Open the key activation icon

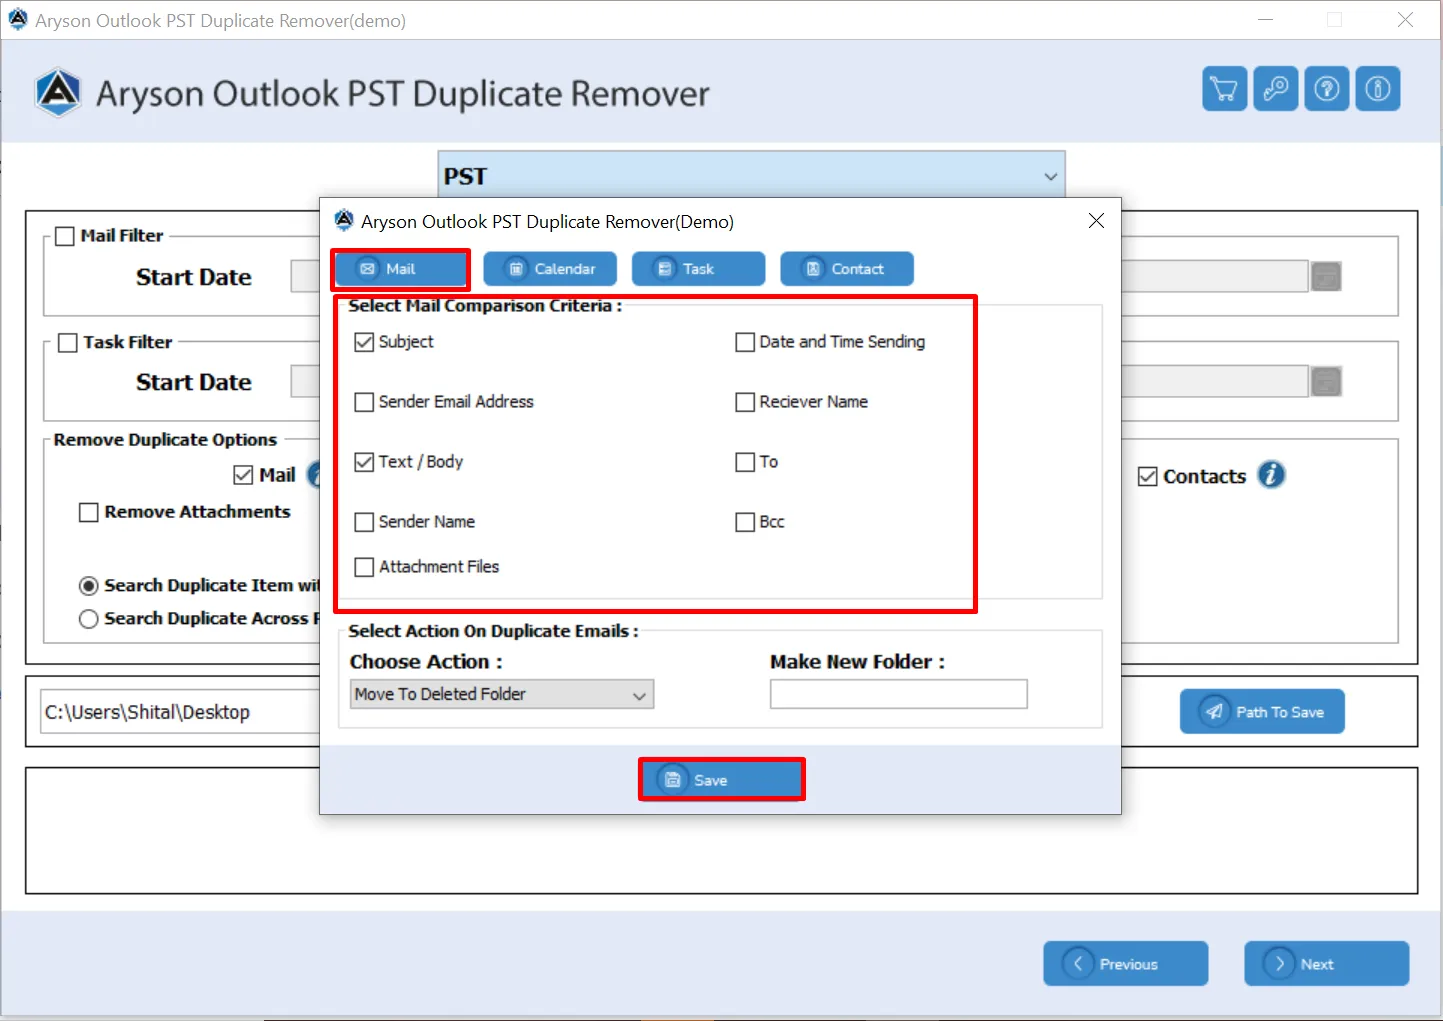click(x=1275, y=89)
